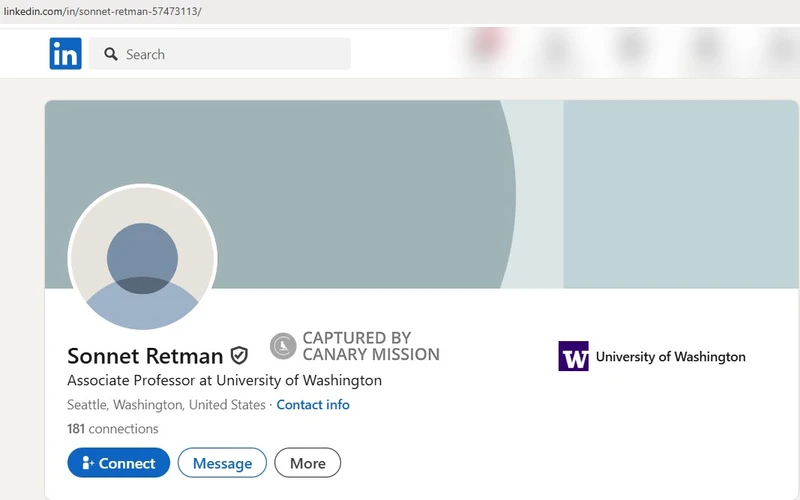Open the Contact info link

point(313,405)
